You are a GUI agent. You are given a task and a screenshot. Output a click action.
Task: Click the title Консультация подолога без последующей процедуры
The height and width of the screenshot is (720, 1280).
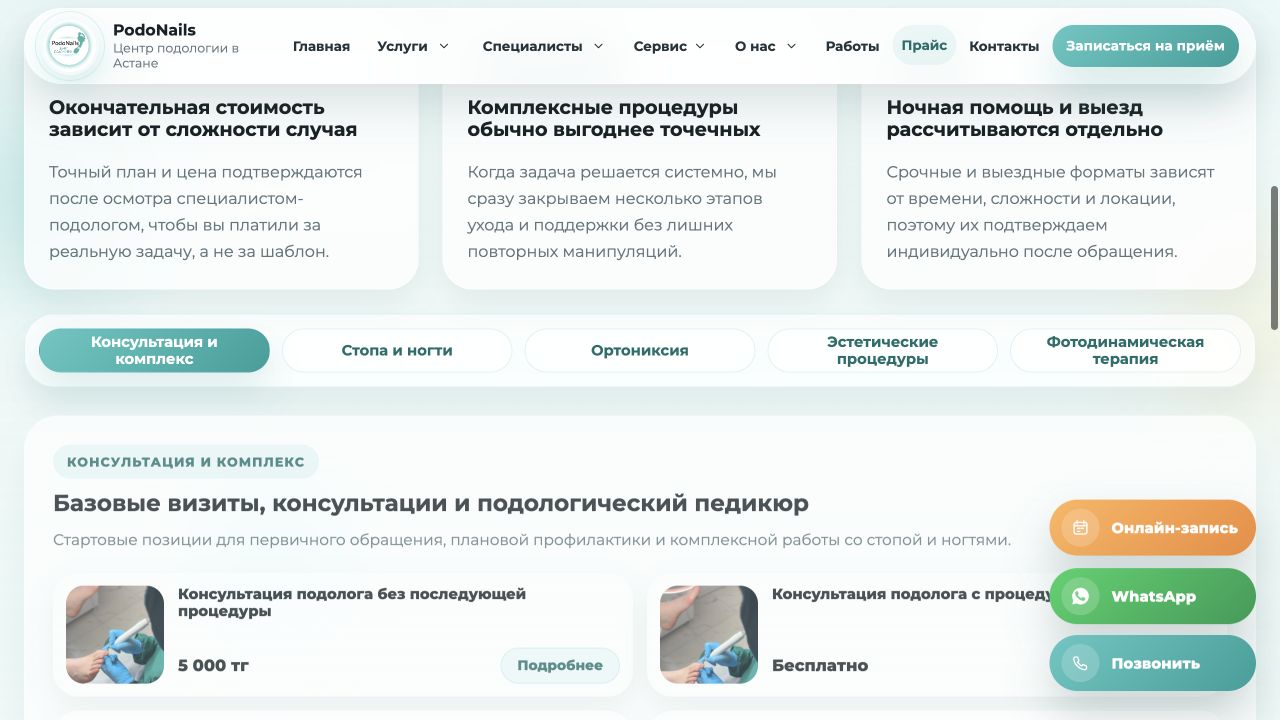click(352, 602)
